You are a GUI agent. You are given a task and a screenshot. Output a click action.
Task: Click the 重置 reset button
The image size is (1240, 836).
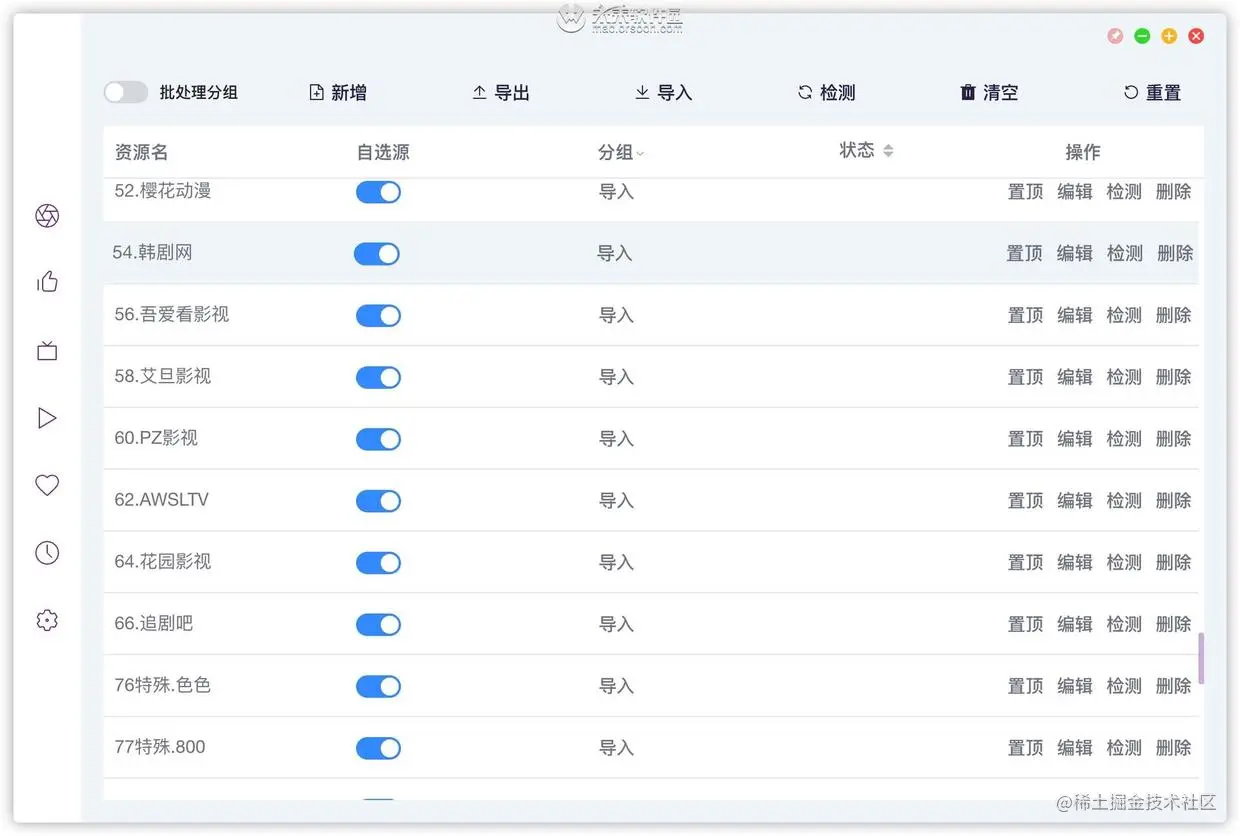pyautogui.click(x=1153, y=93)
